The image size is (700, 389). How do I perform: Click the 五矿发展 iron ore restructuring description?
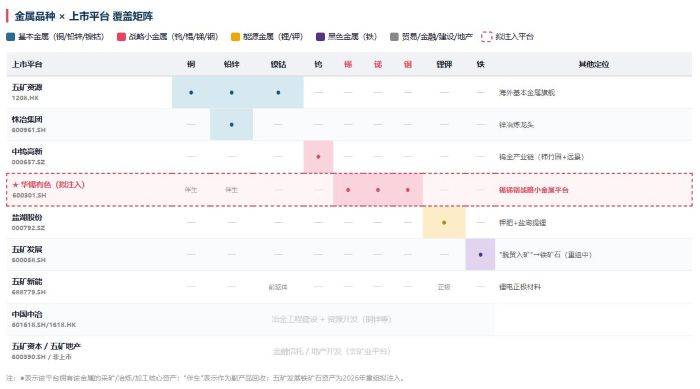pyautogui.click(x=546, y=255)
